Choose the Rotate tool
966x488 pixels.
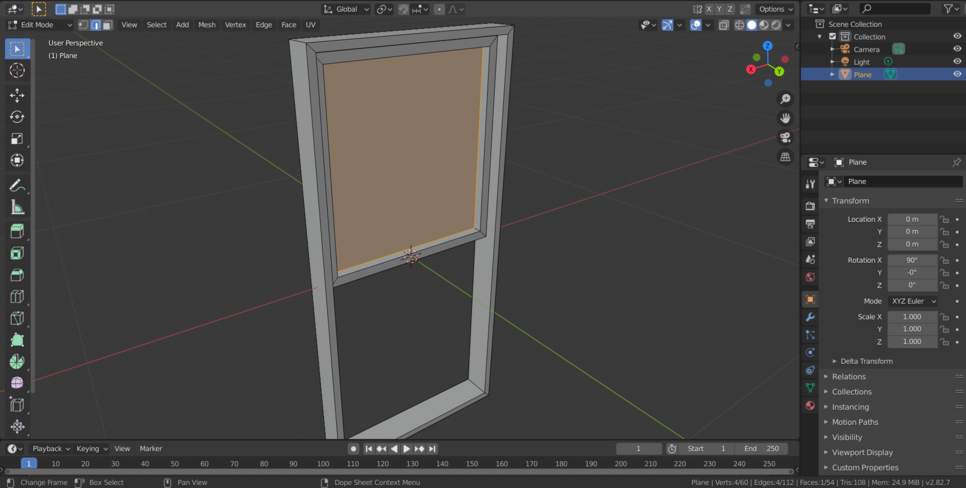(x=17, y=116)
